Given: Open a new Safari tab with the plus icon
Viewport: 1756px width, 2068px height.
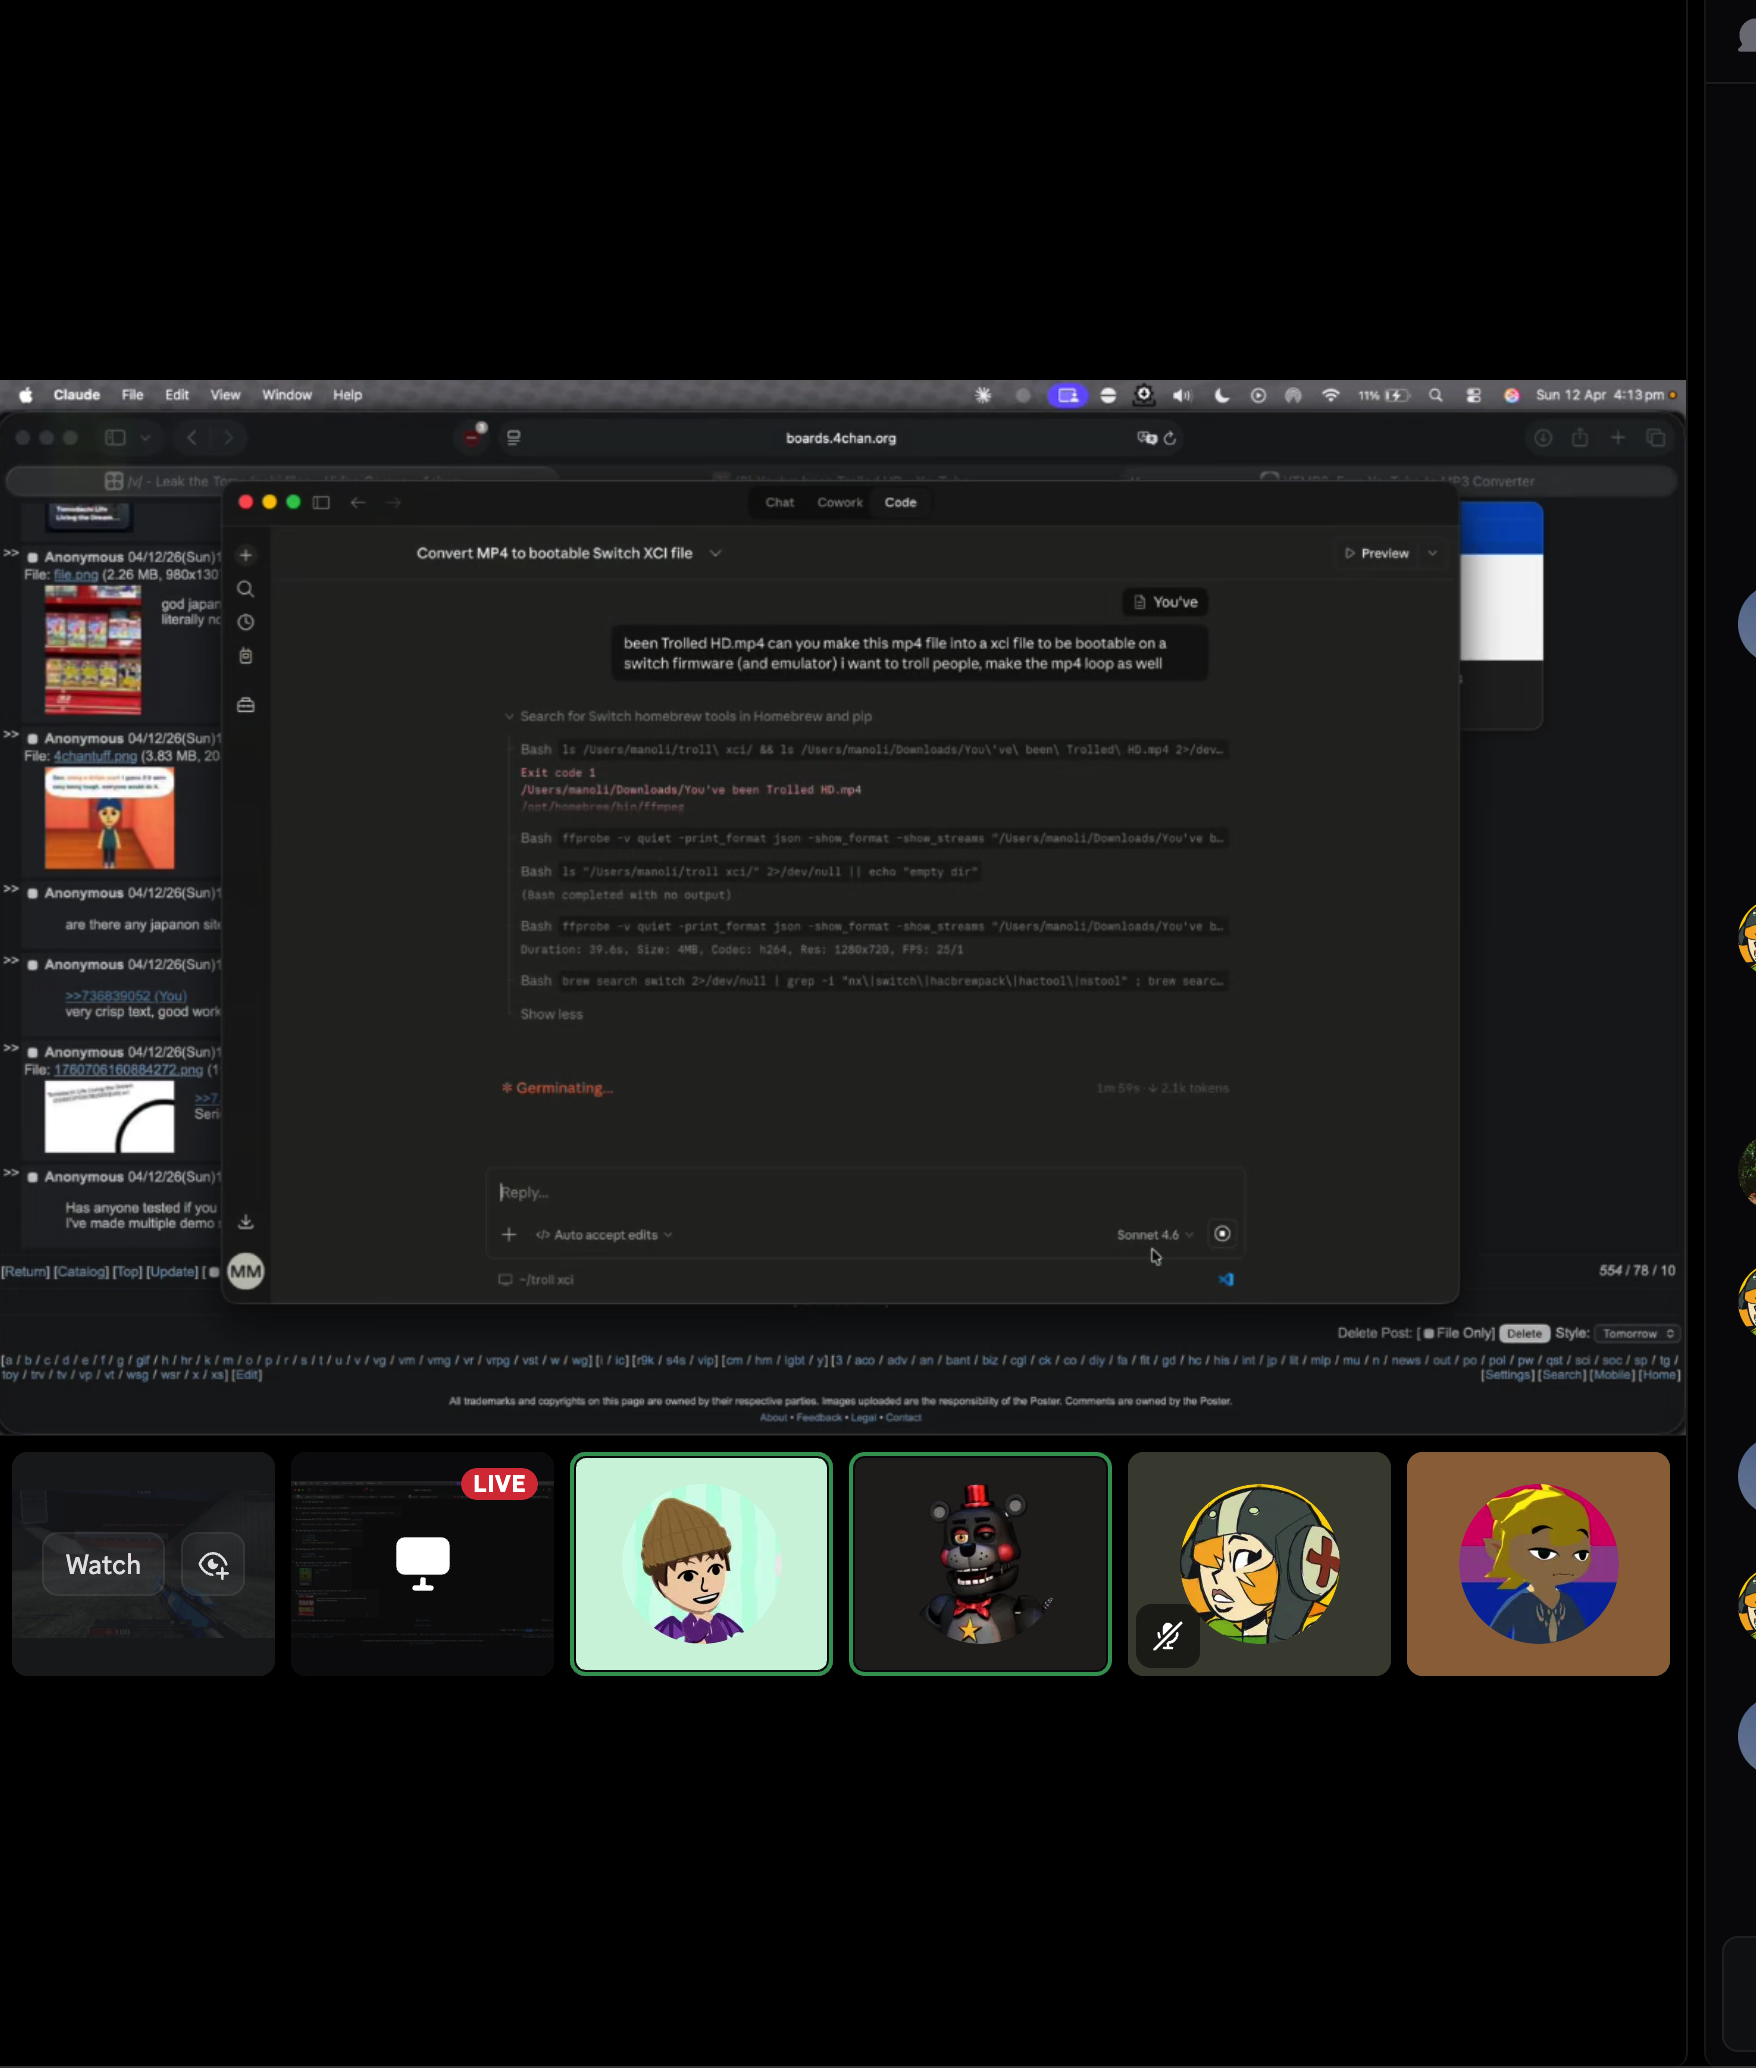Looking at the screenshot, I should pos(1618,437).
